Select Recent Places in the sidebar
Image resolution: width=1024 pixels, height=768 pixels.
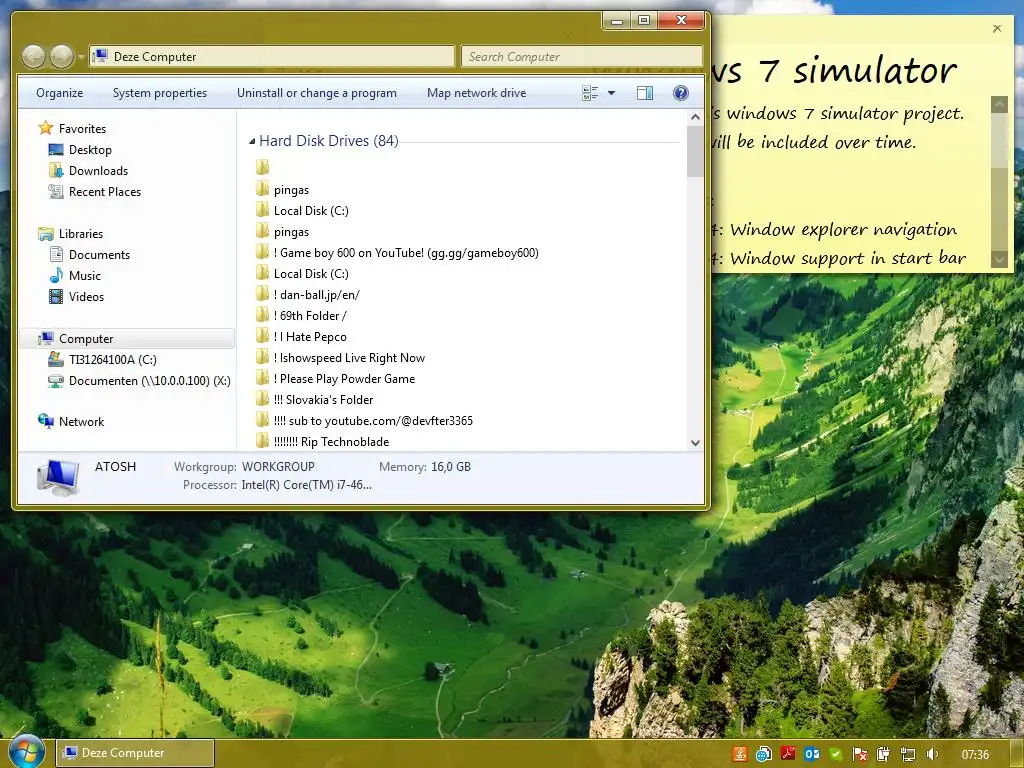[x=95, y=191]
